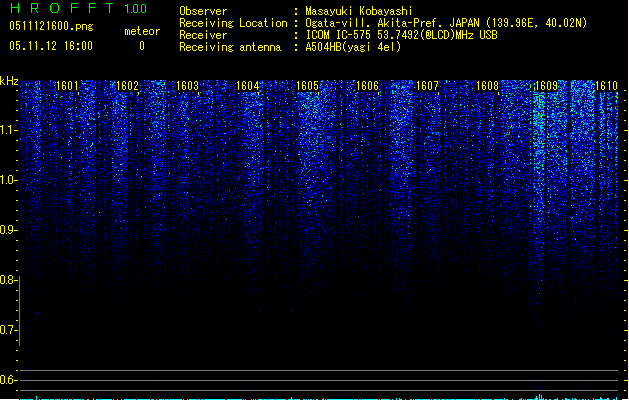
Task: Click the 1.1 kHz axis label
Action: [x=8, y=130]
